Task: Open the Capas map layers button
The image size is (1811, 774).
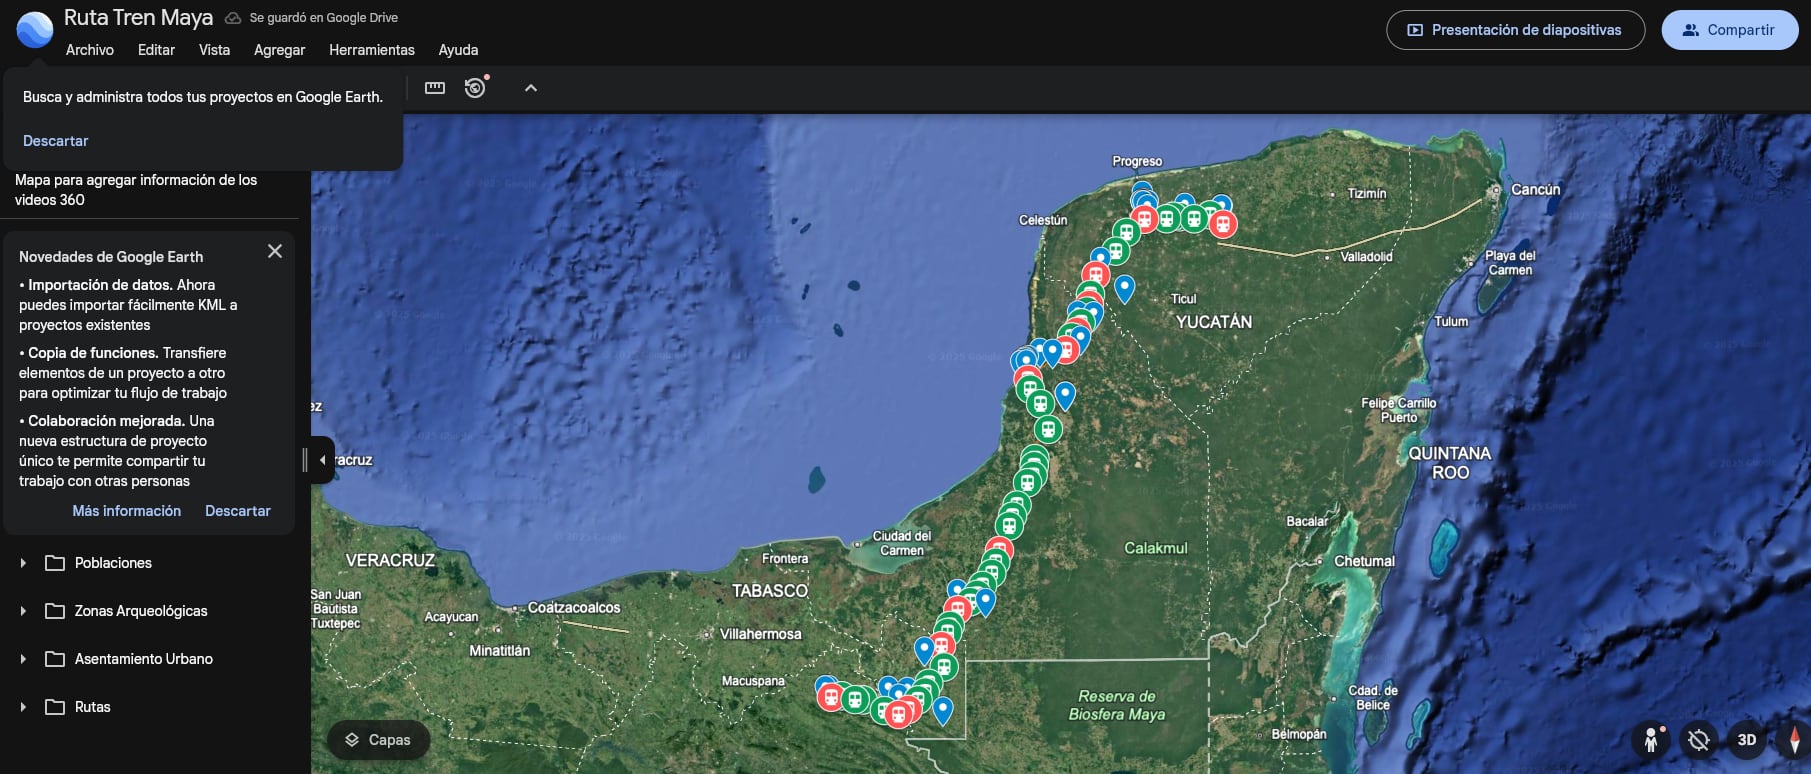Action: [379, 740]
